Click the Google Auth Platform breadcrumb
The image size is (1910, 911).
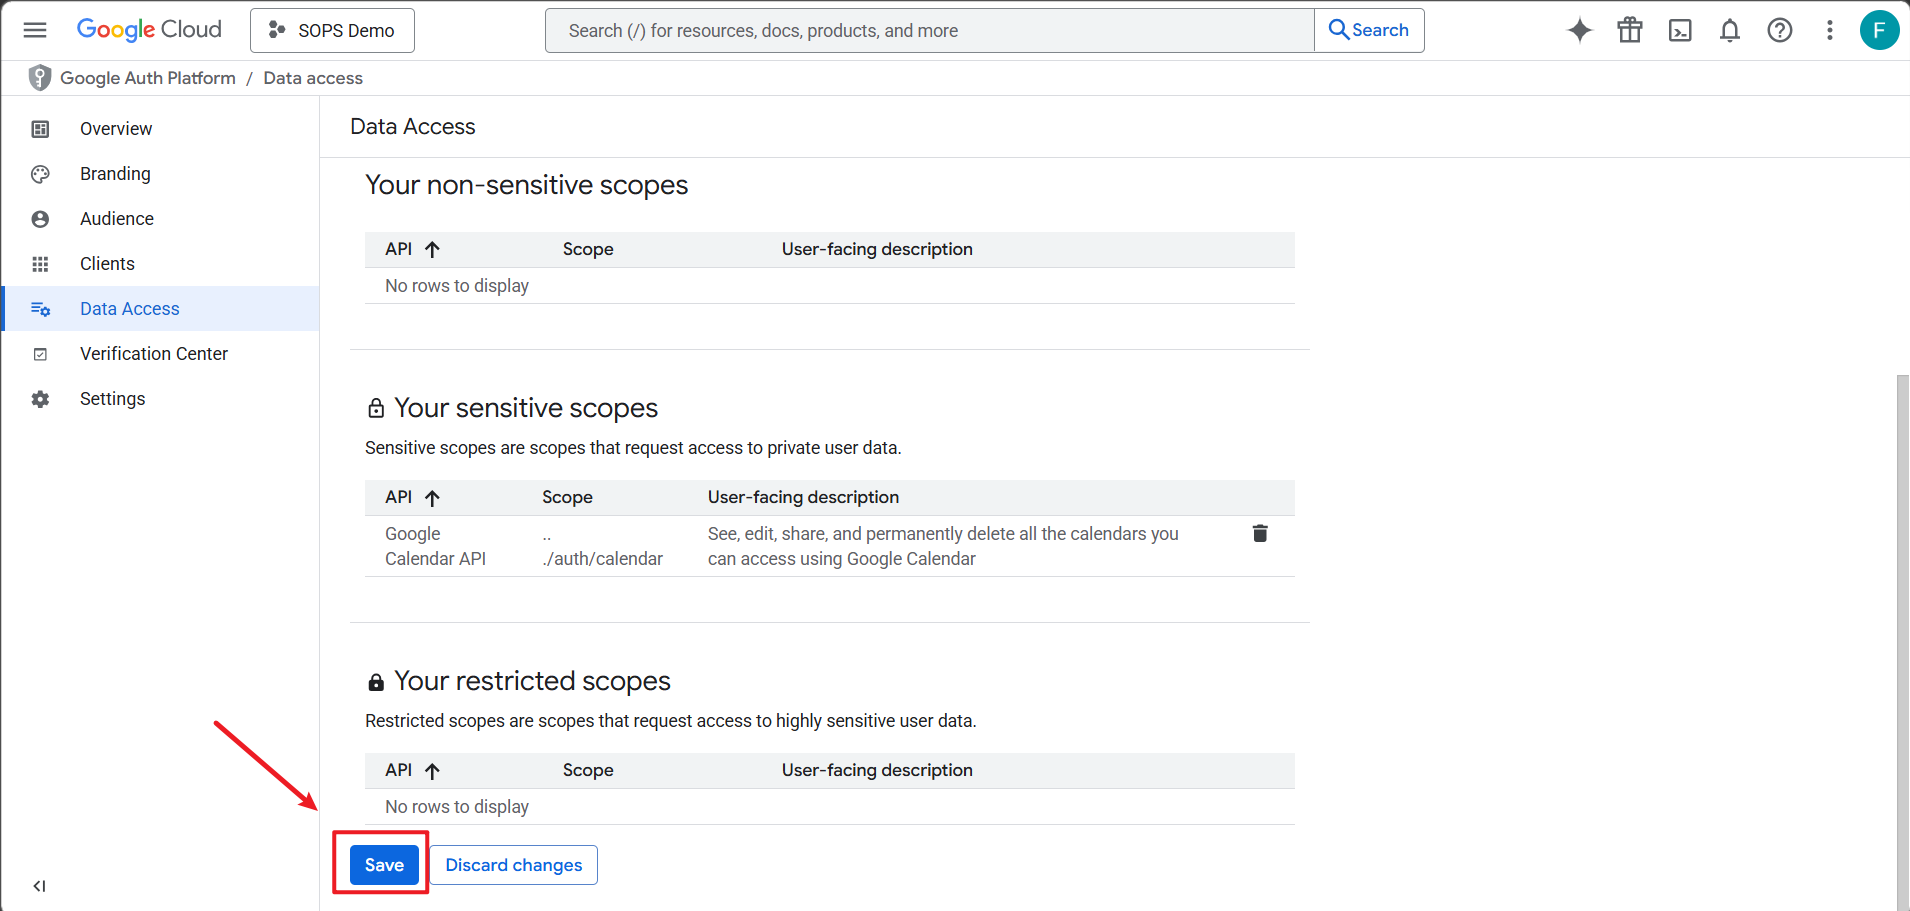(x=147, y=78)
